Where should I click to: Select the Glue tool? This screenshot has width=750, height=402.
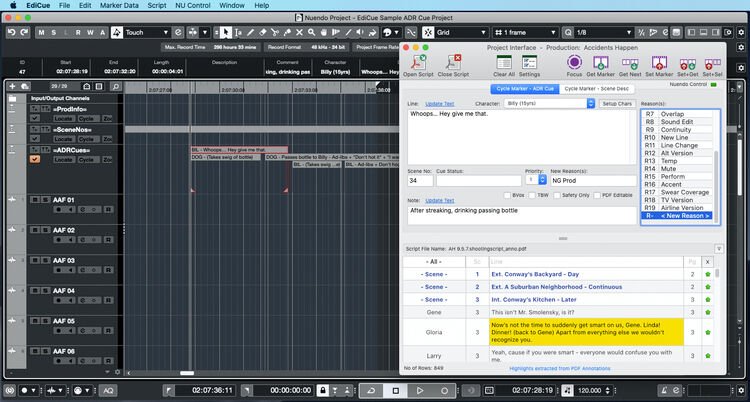tap(287, 33)
